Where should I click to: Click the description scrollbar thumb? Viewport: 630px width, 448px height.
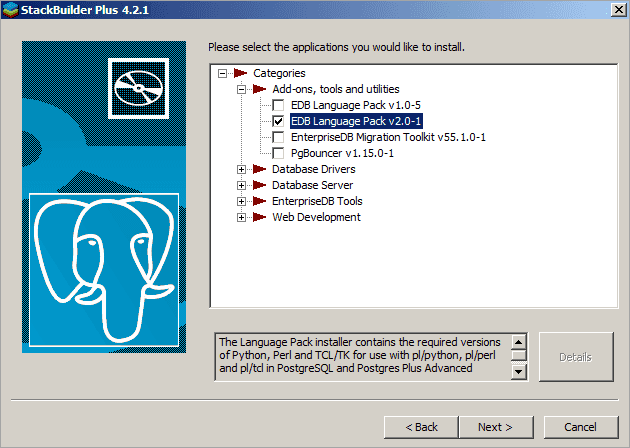(519, 355)
